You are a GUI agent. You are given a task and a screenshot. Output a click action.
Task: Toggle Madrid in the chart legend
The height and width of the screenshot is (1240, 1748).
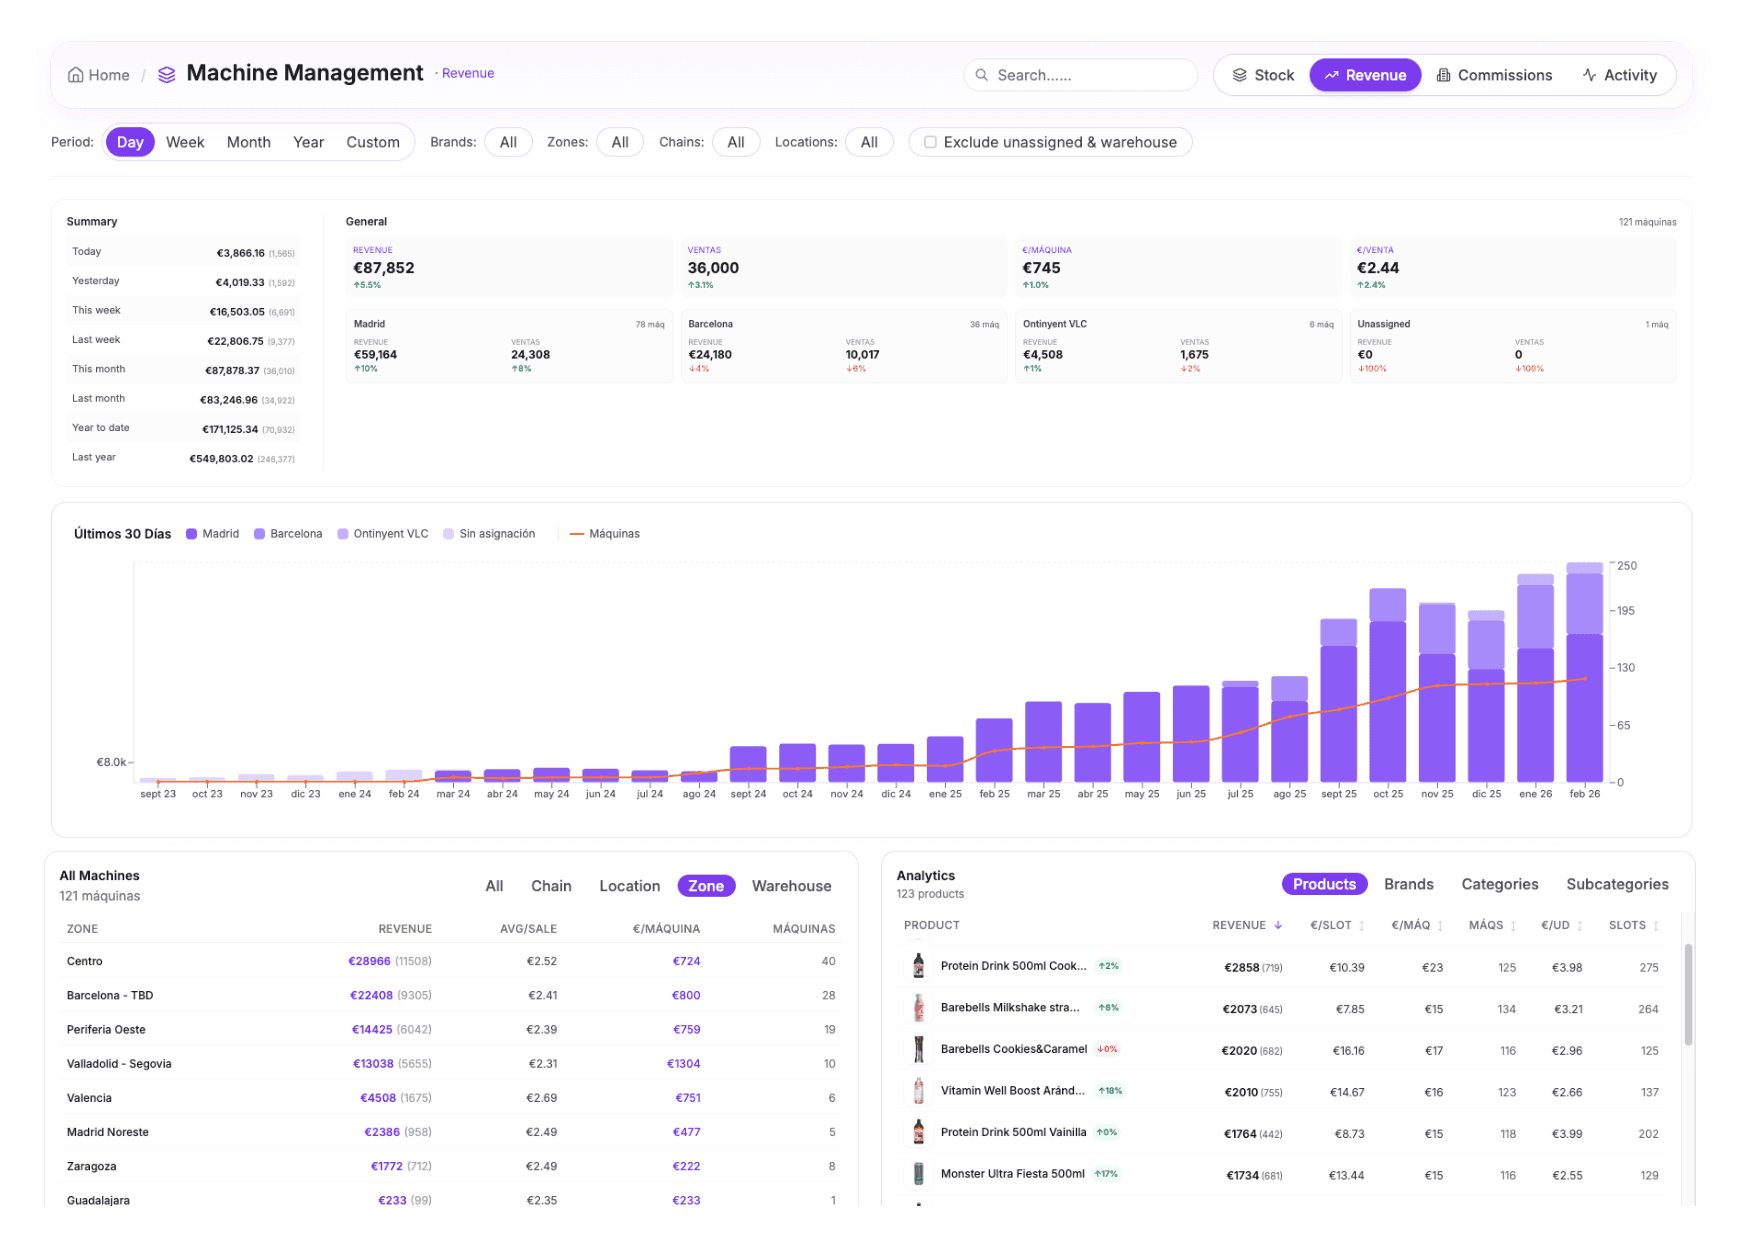pyautogui.click(x=213, y=533)
